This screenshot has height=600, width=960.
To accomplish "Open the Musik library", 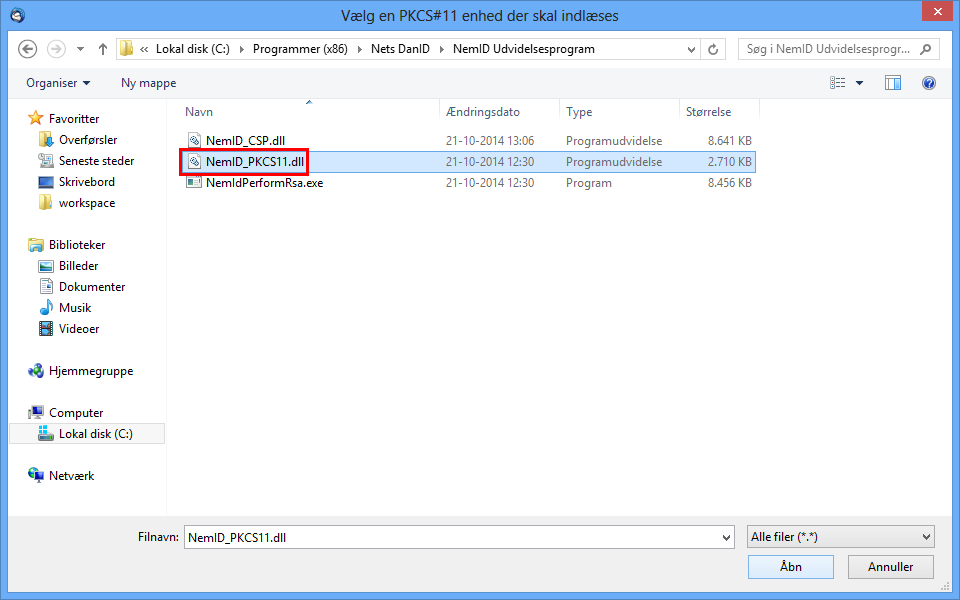I will (75, 308).
